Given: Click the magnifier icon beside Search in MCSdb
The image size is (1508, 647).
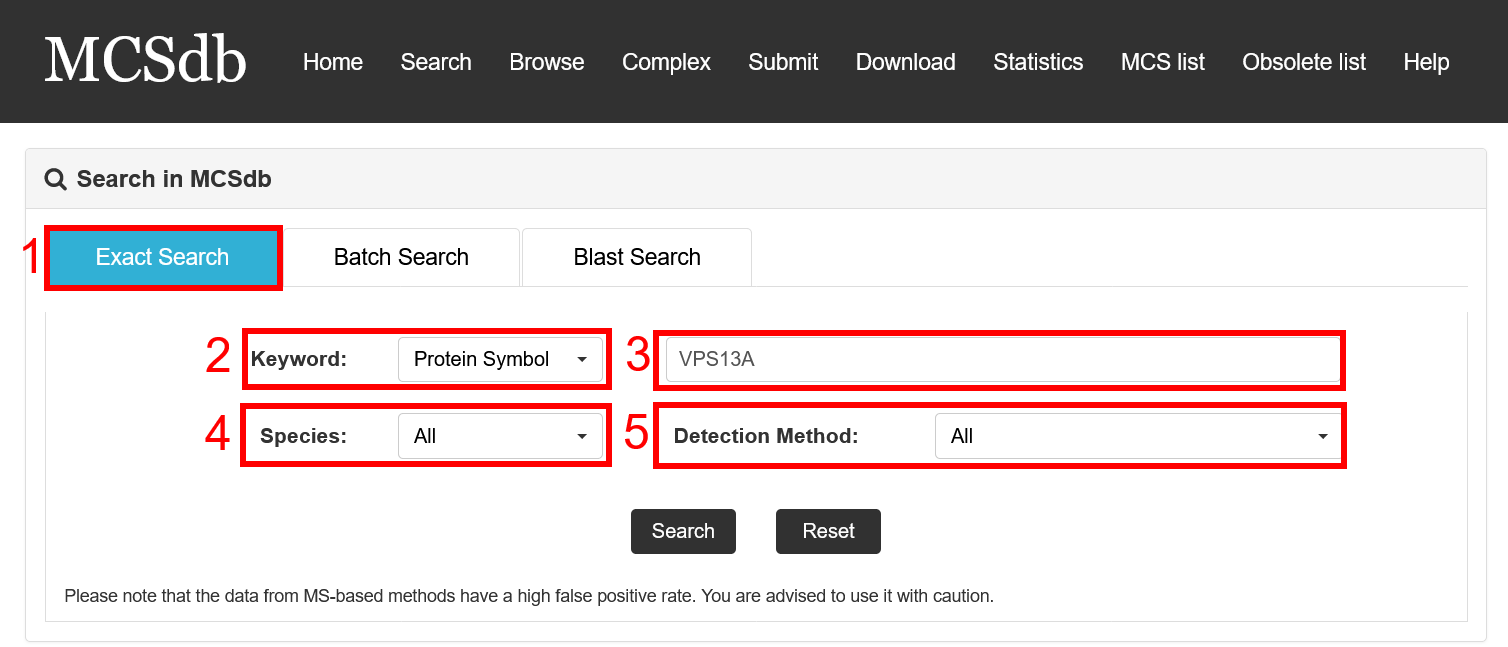Looking at the screenshot, I should (56, 180).
